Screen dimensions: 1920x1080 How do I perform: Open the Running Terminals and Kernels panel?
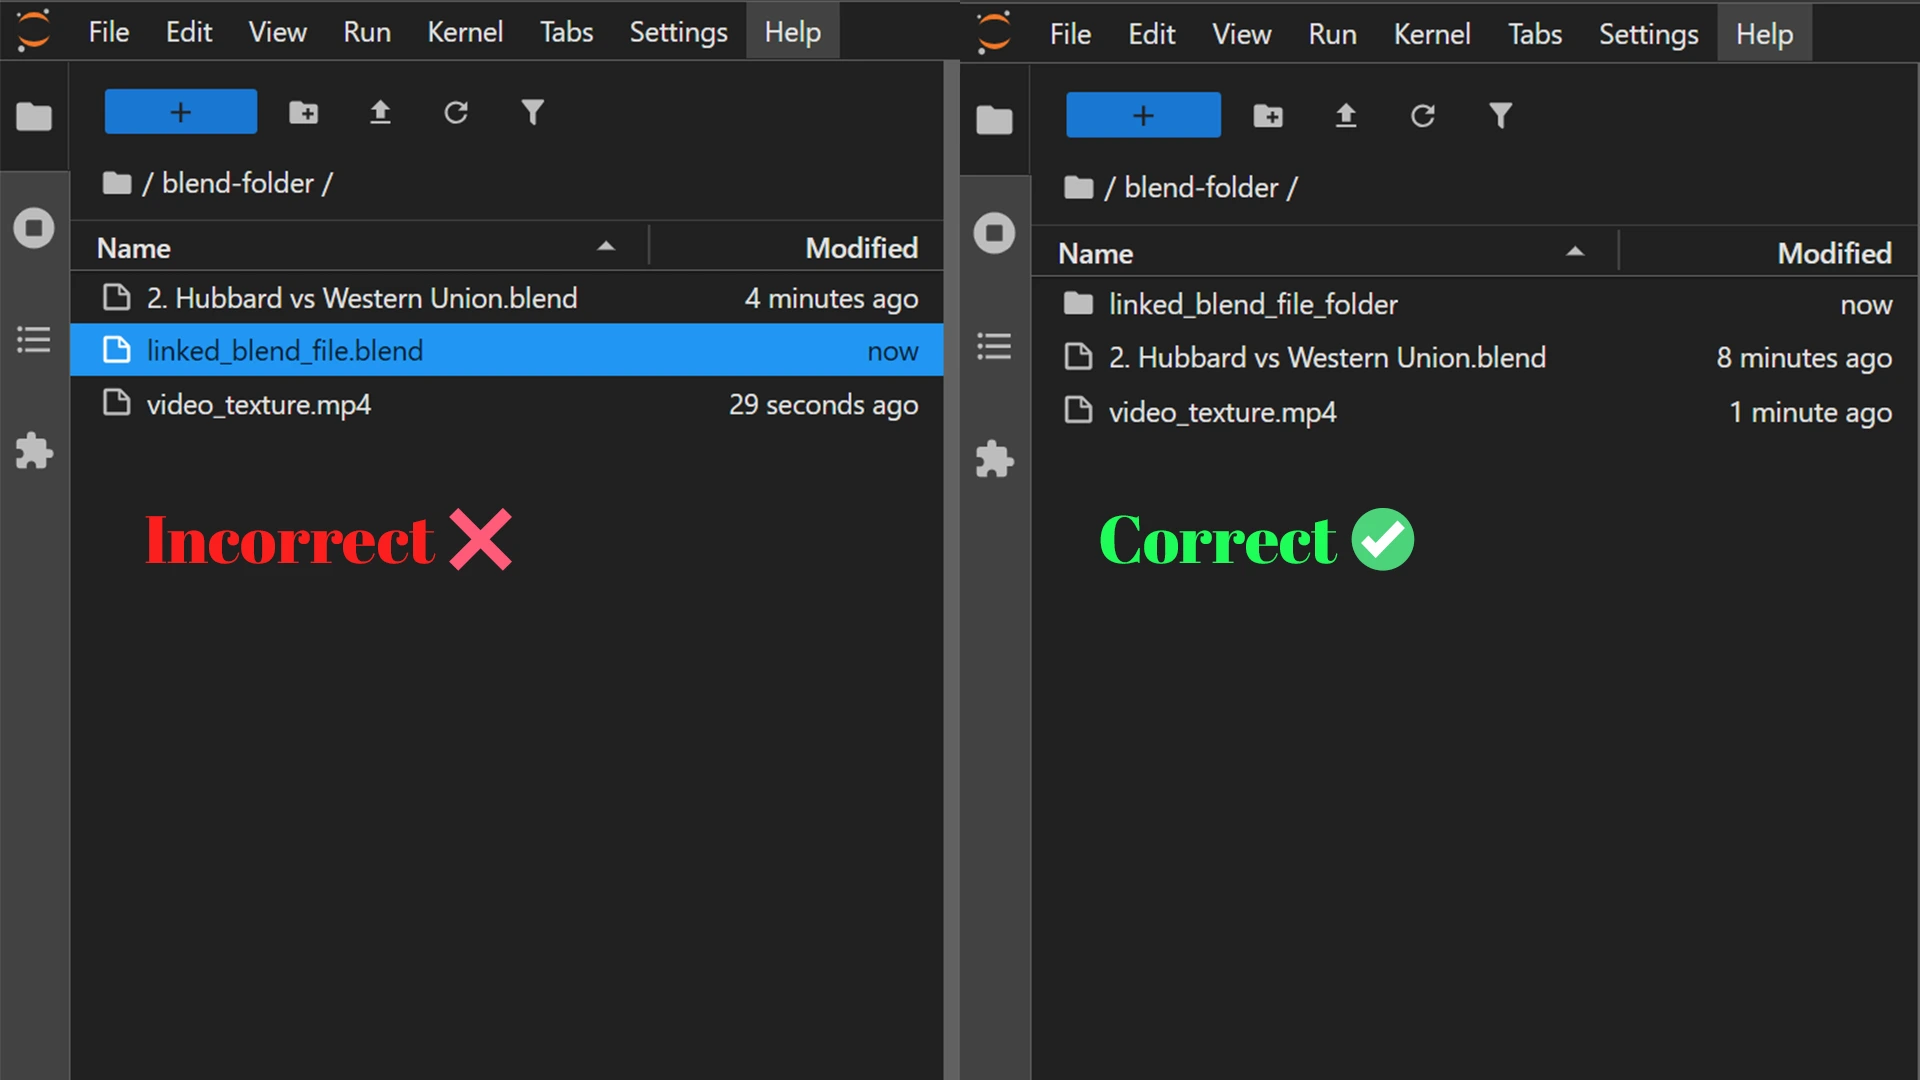[34, 227]
